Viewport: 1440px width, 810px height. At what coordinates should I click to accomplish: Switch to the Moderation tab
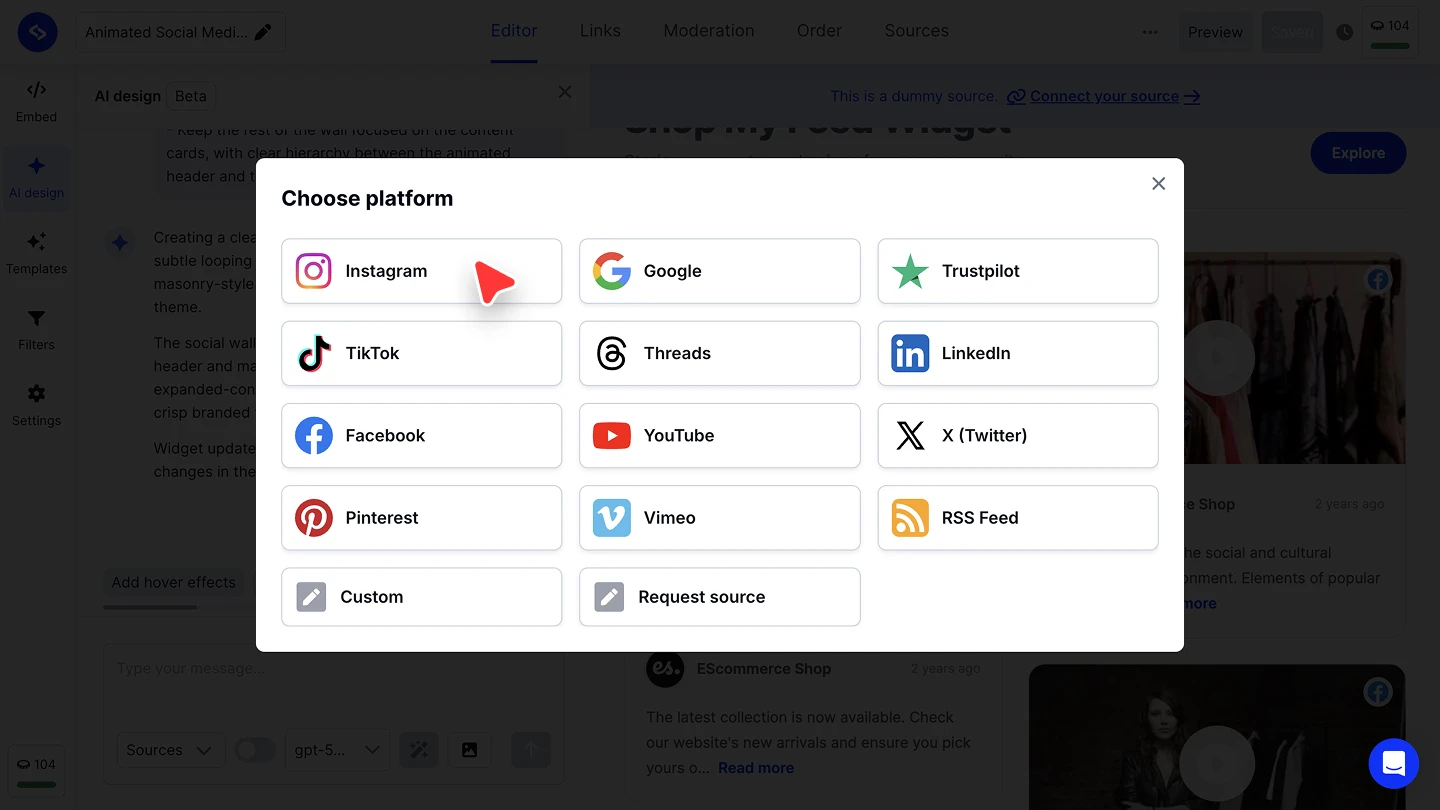click(x=709, y=31)
